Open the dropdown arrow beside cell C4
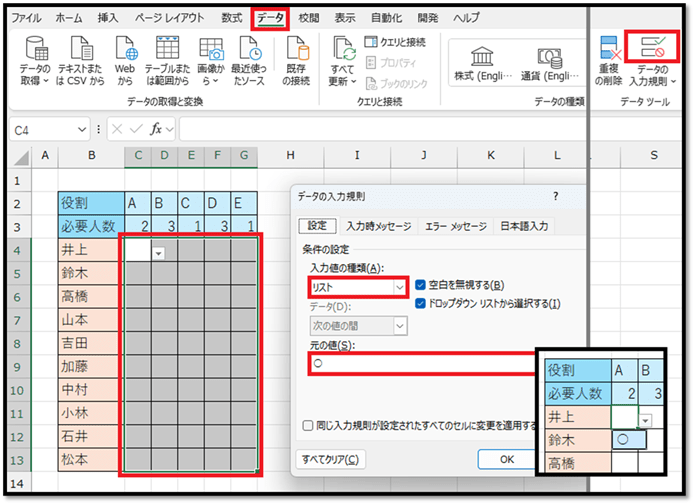The image size is (694, 504). click(x=159, y=254)
